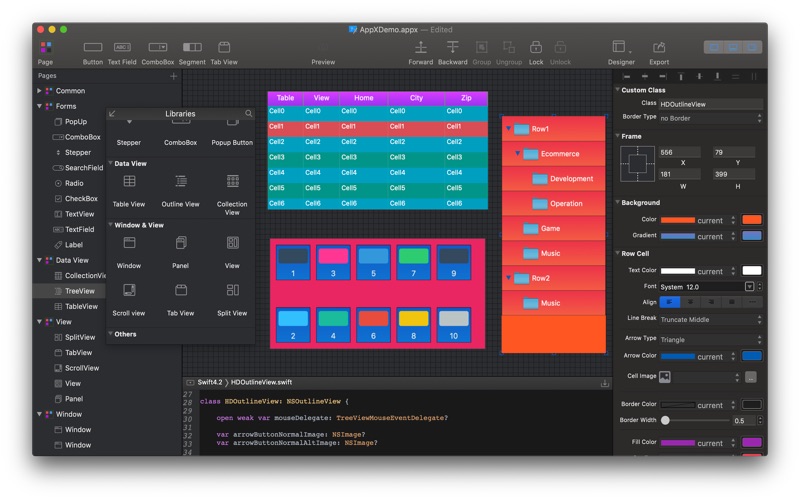Image resolution: width=800 pixels, height=500 pixels.
Task: Open the Arrow Type dropdown
Action: tap(711, 339)
